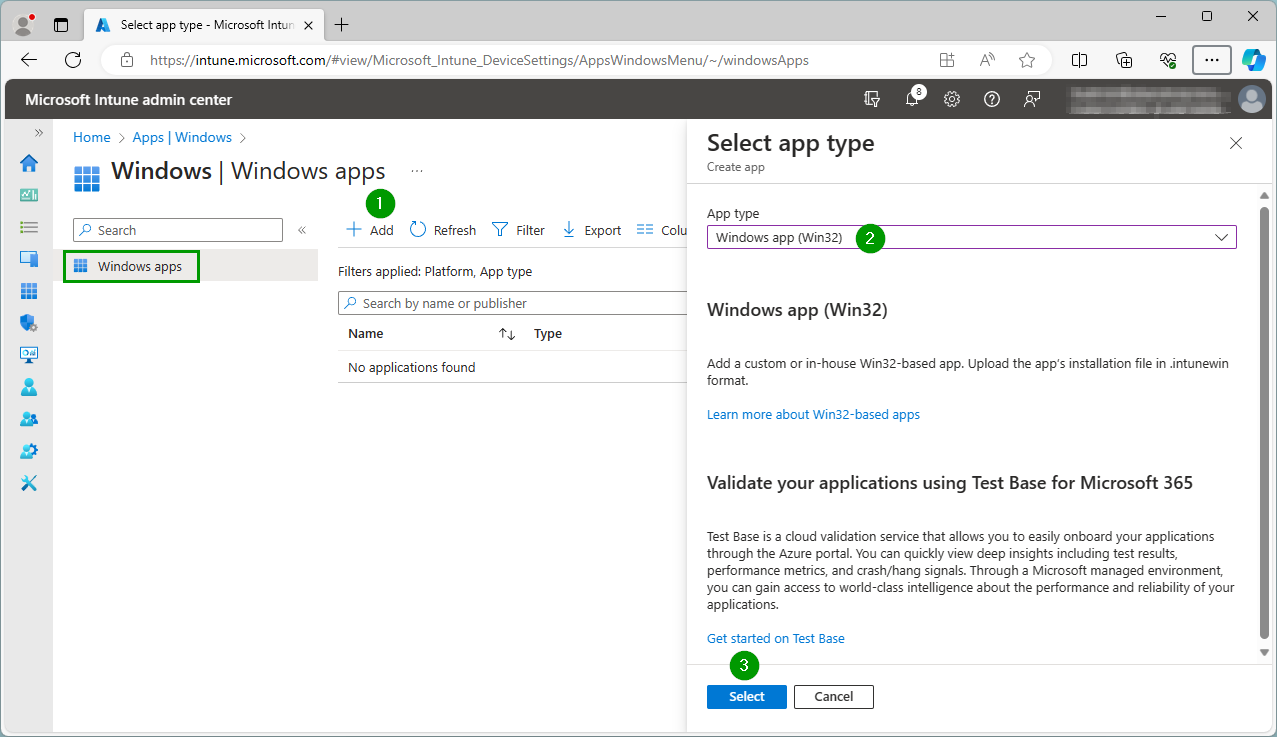Expand the left navigation sidebar
Screen dimensions: 1277x737
click(x=39, y=133)
